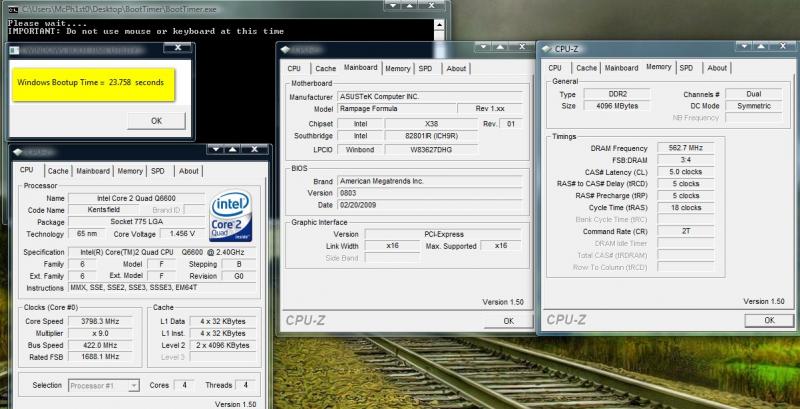Click the Multiplier value x 9.0

(x=100, y=333)
